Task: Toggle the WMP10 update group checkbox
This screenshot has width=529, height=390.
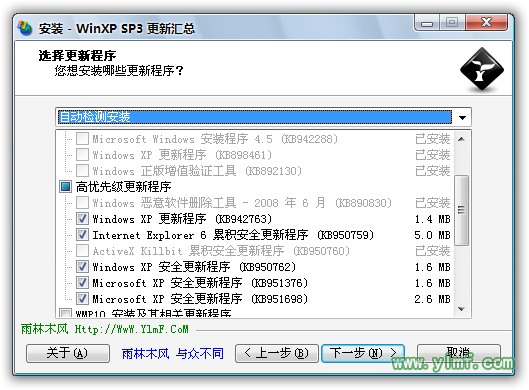Action: 65,313
